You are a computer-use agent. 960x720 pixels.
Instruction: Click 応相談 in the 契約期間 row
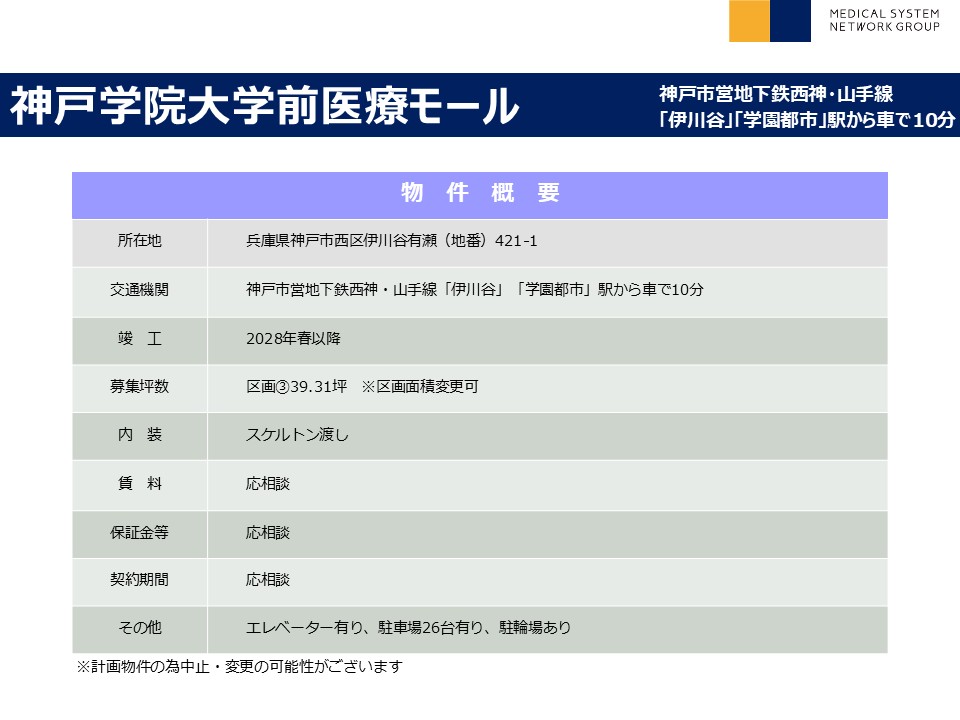[268, 579]
